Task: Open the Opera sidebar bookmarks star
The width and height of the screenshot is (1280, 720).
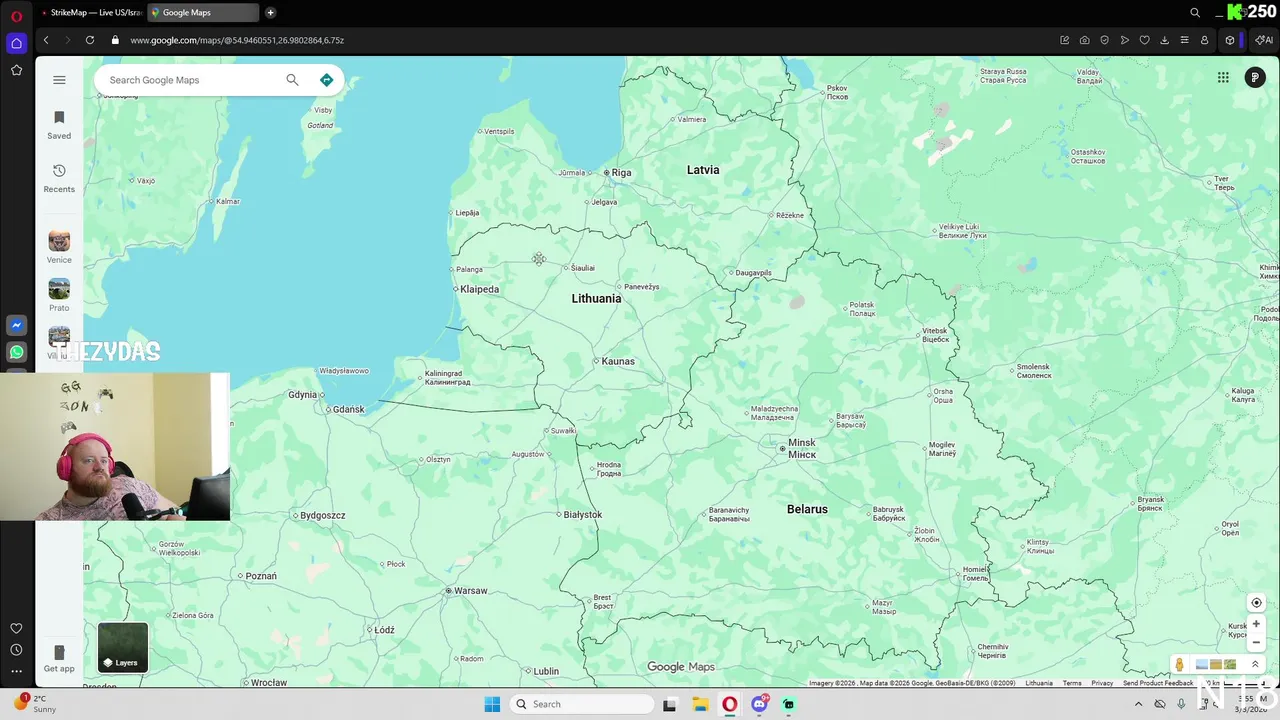Action: click(16, 70)
